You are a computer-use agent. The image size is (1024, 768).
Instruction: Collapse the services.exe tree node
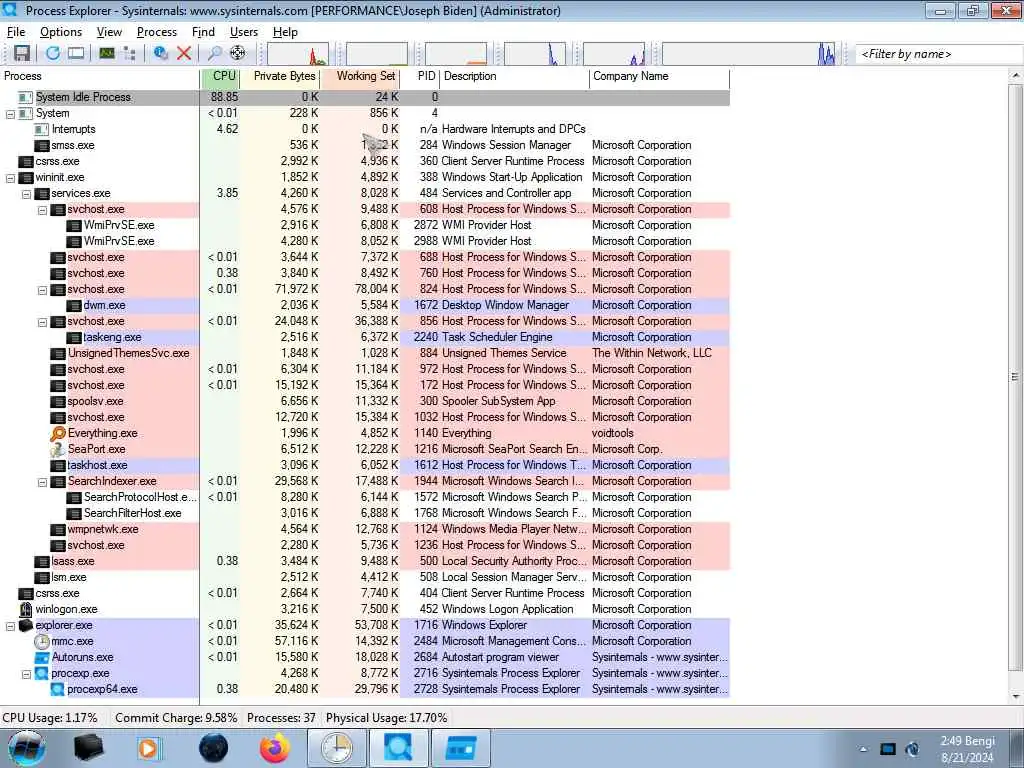click(x=26, y=194)
